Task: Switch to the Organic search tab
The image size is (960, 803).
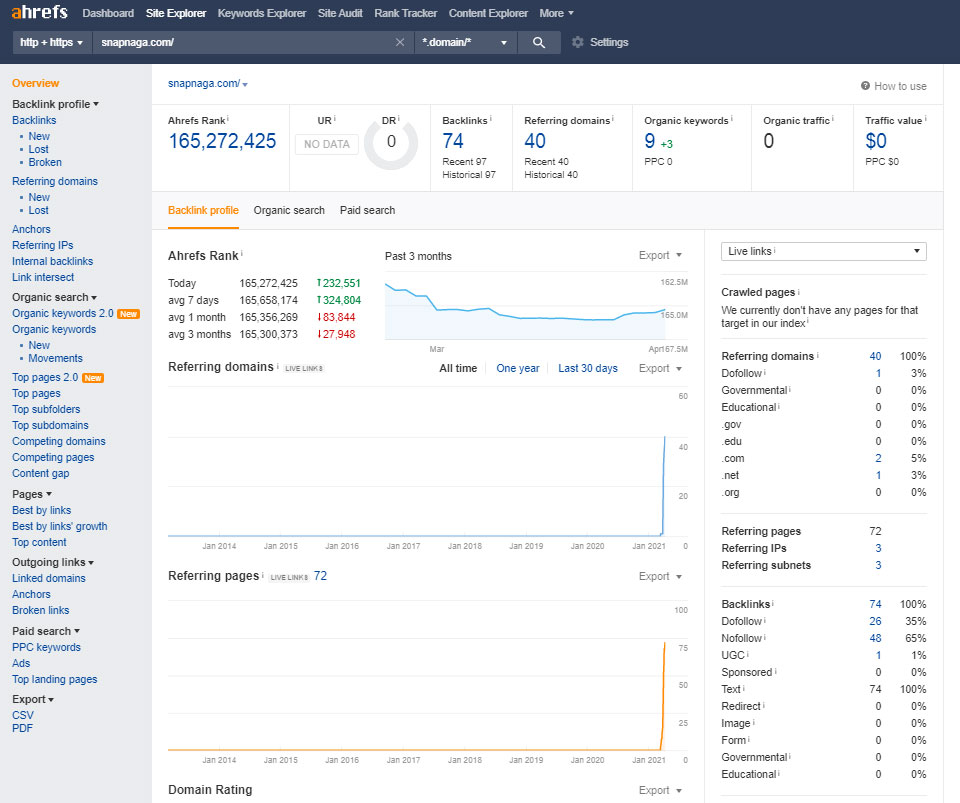Action: click(x=289, y=211)
